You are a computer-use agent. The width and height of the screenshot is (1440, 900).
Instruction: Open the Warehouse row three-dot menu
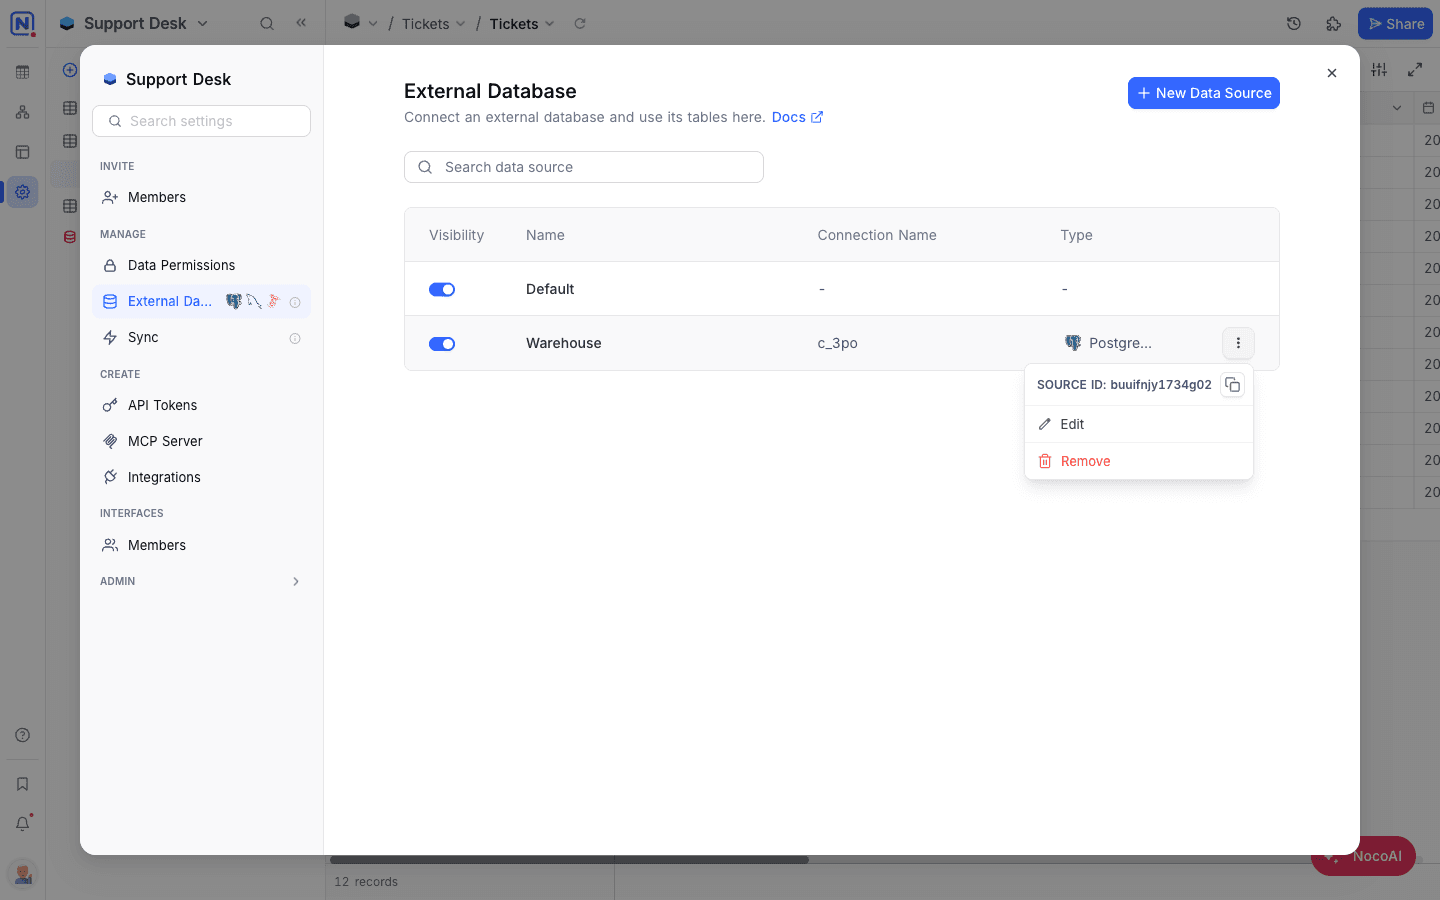(1238, 343)
